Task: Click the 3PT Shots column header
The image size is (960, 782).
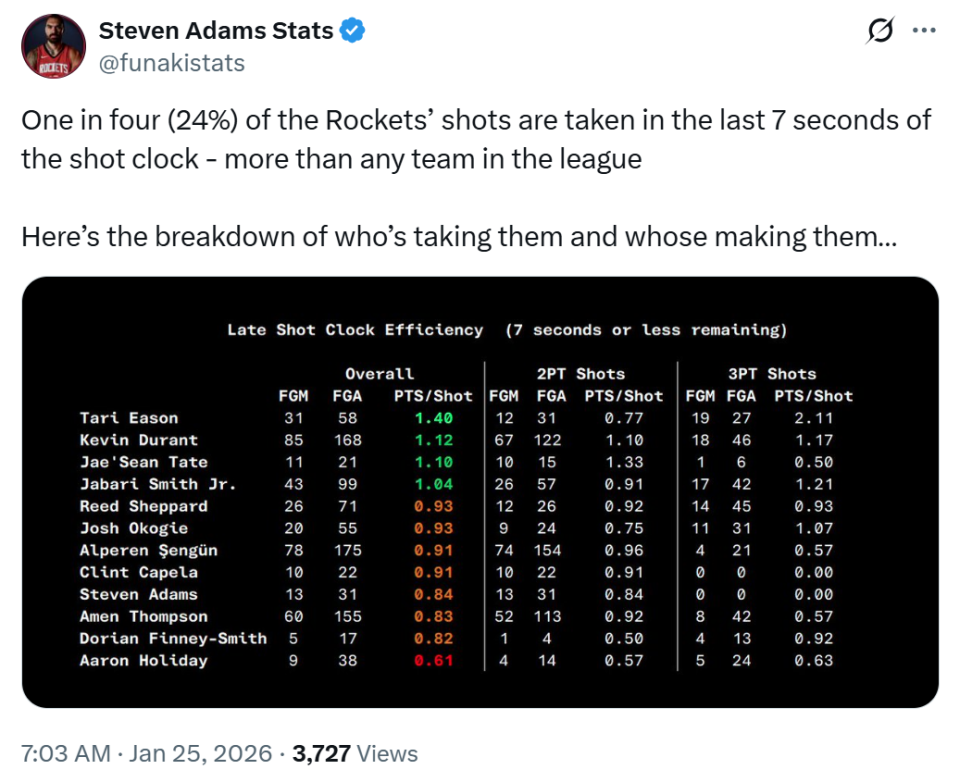Action: click(x=771, y=374)
